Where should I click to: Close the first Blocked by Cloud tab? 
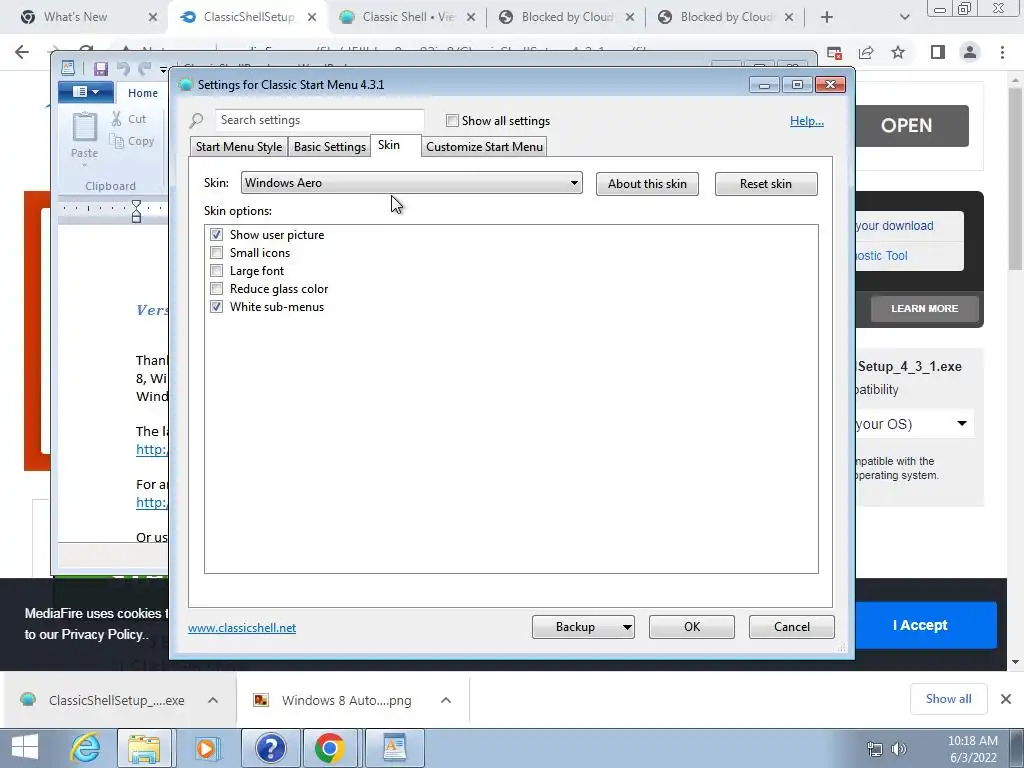(x=630, y=17)
